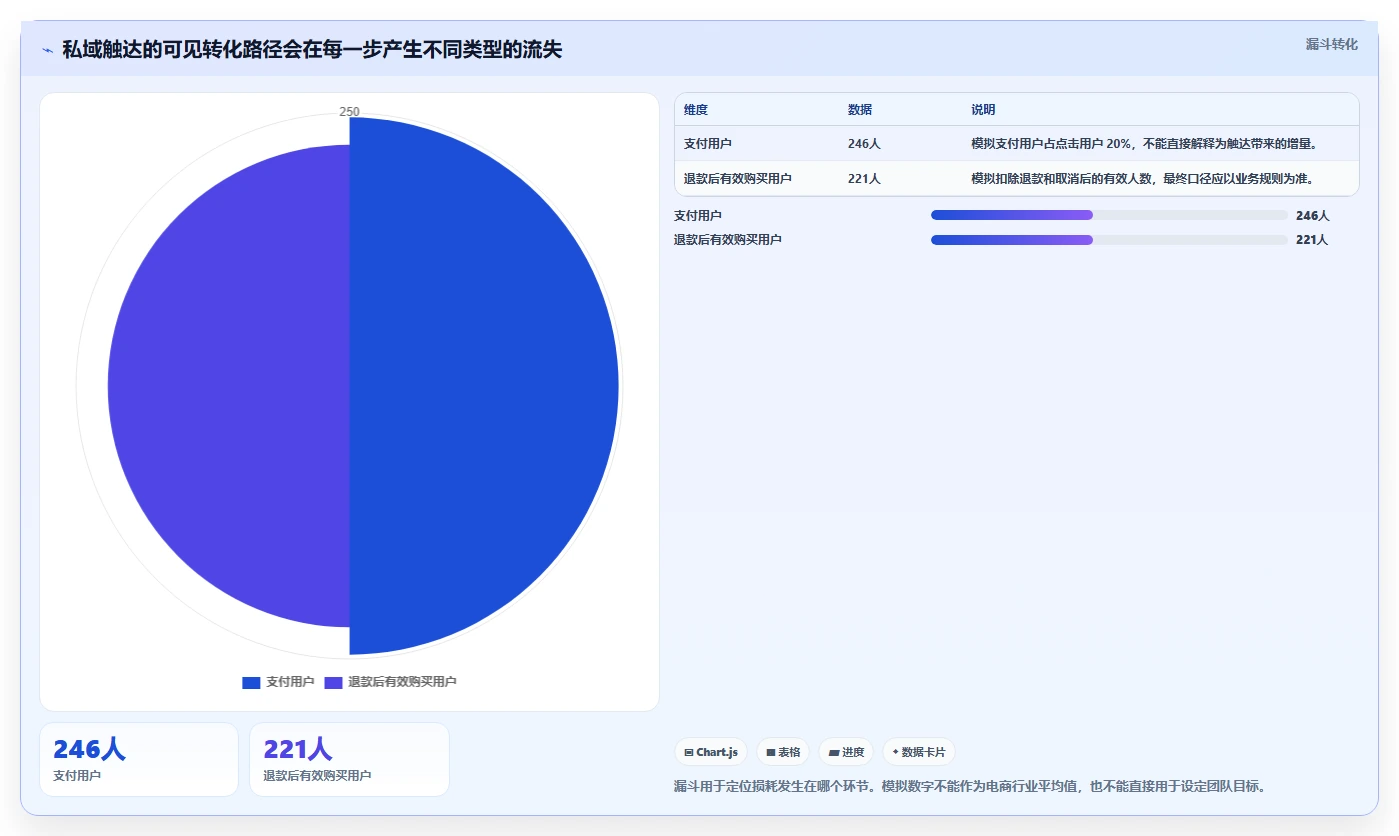Viewport: 1399px width, 836px height.
Task: Click the 进度 tag chip
Action: point(846,752)
